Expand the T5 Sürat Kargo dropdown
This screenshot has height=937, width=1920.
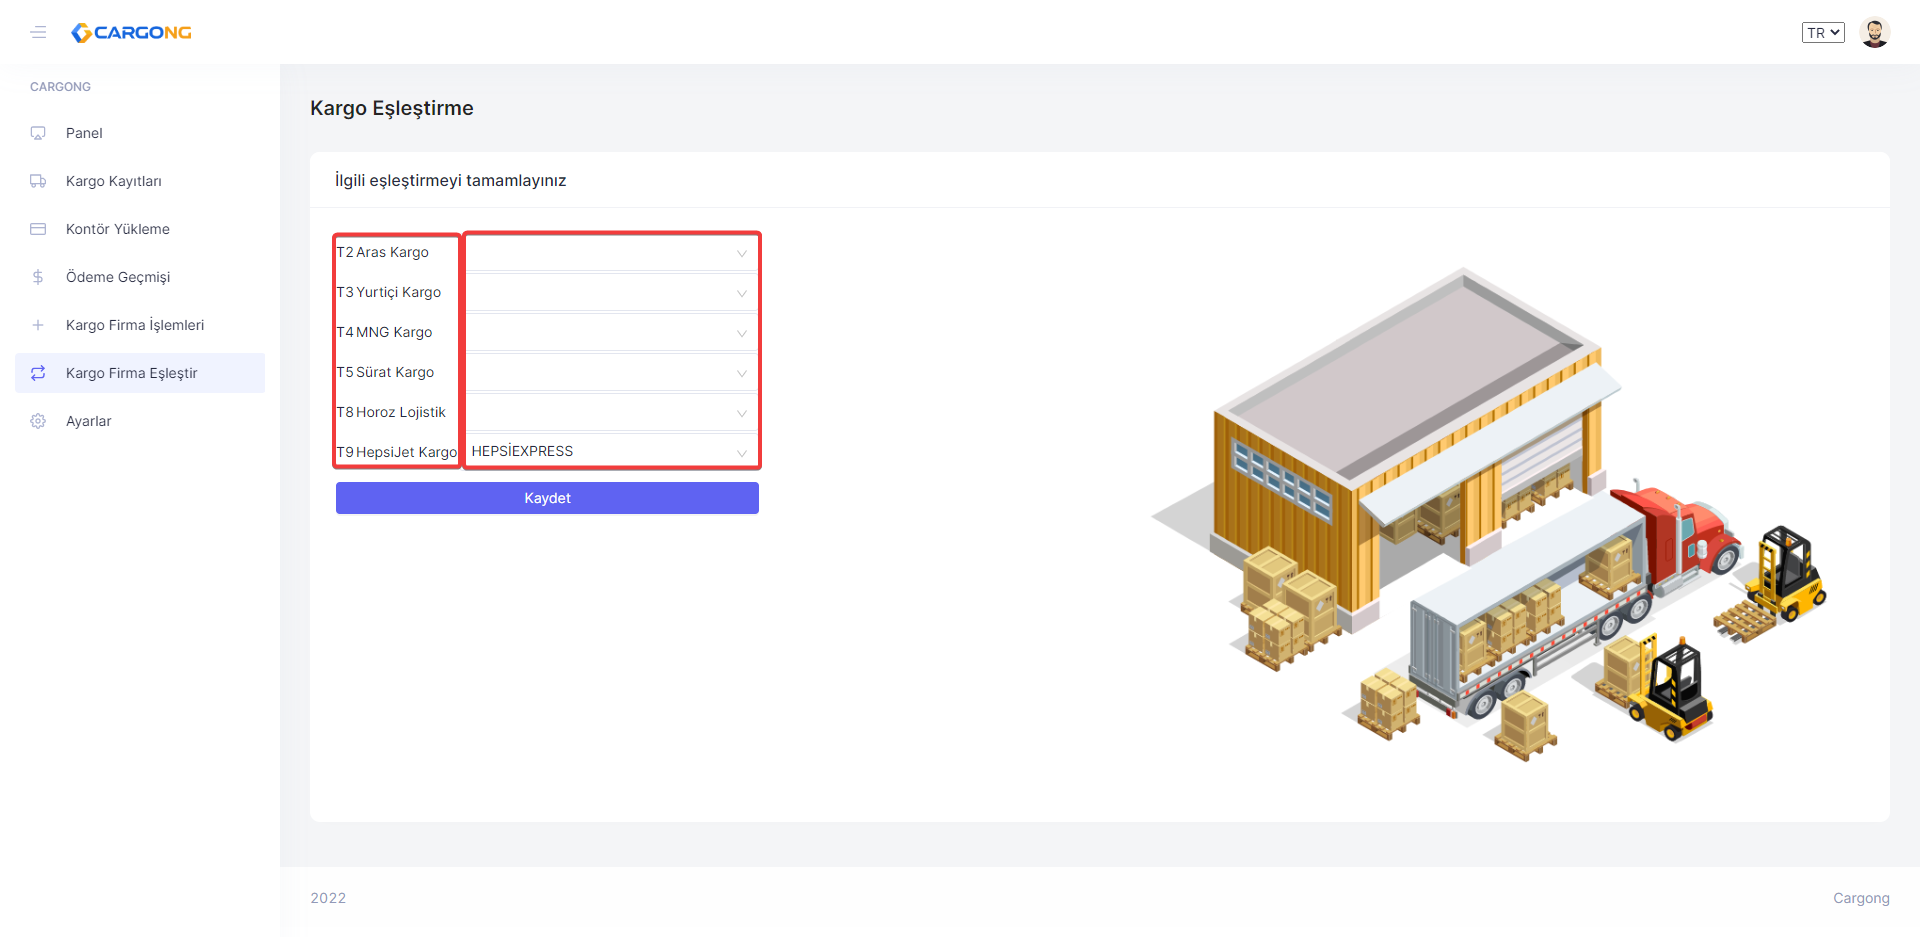[611, 373]
